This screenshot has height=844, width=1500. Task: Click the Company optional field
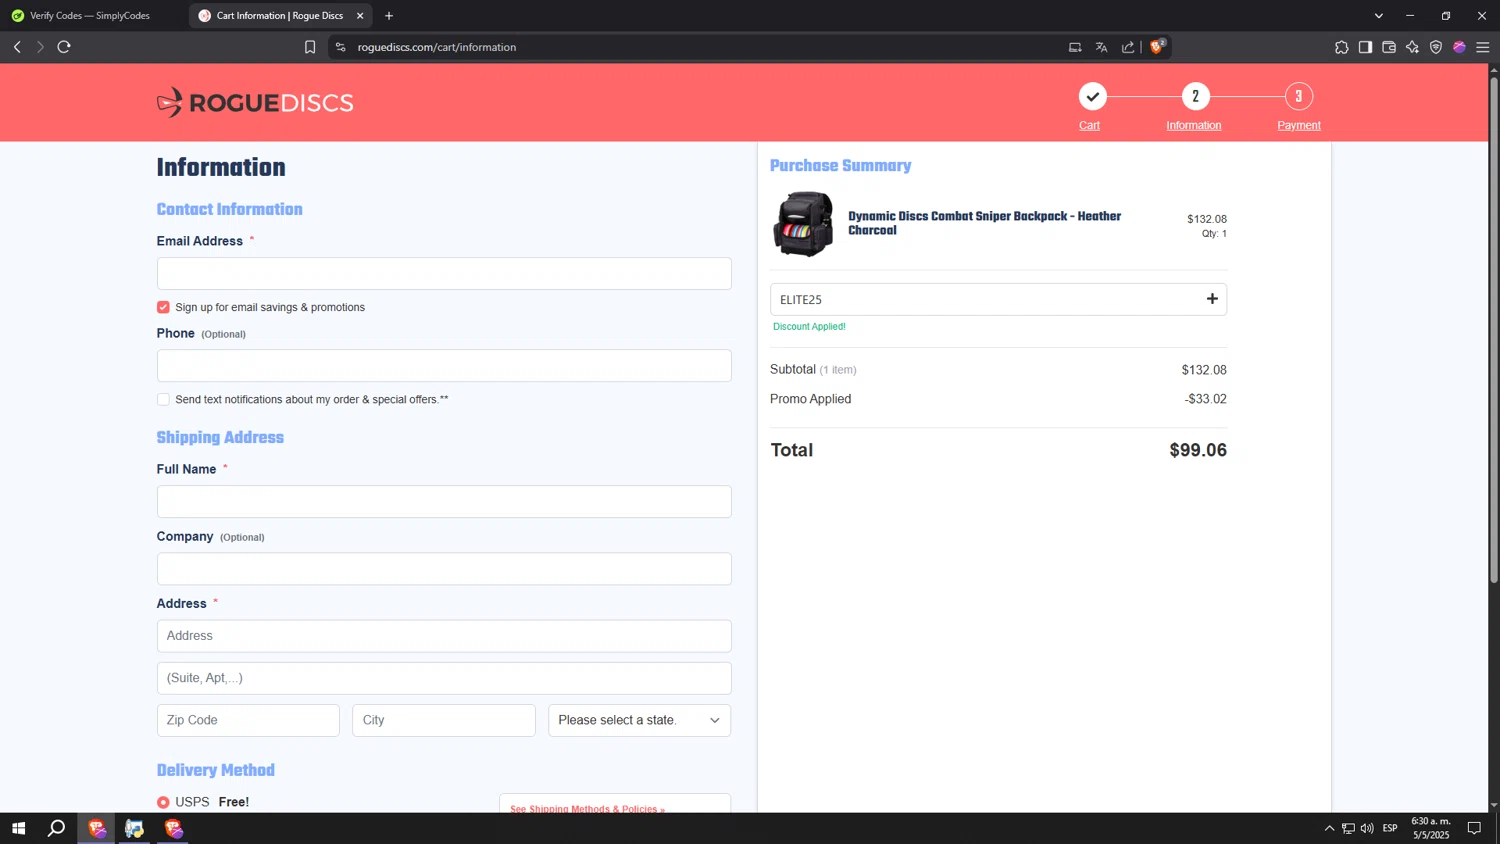coord(444,569)
